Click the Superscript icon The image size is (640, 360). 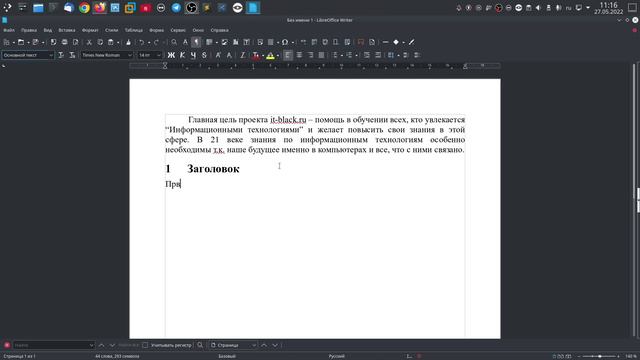[x=218, y=55]
